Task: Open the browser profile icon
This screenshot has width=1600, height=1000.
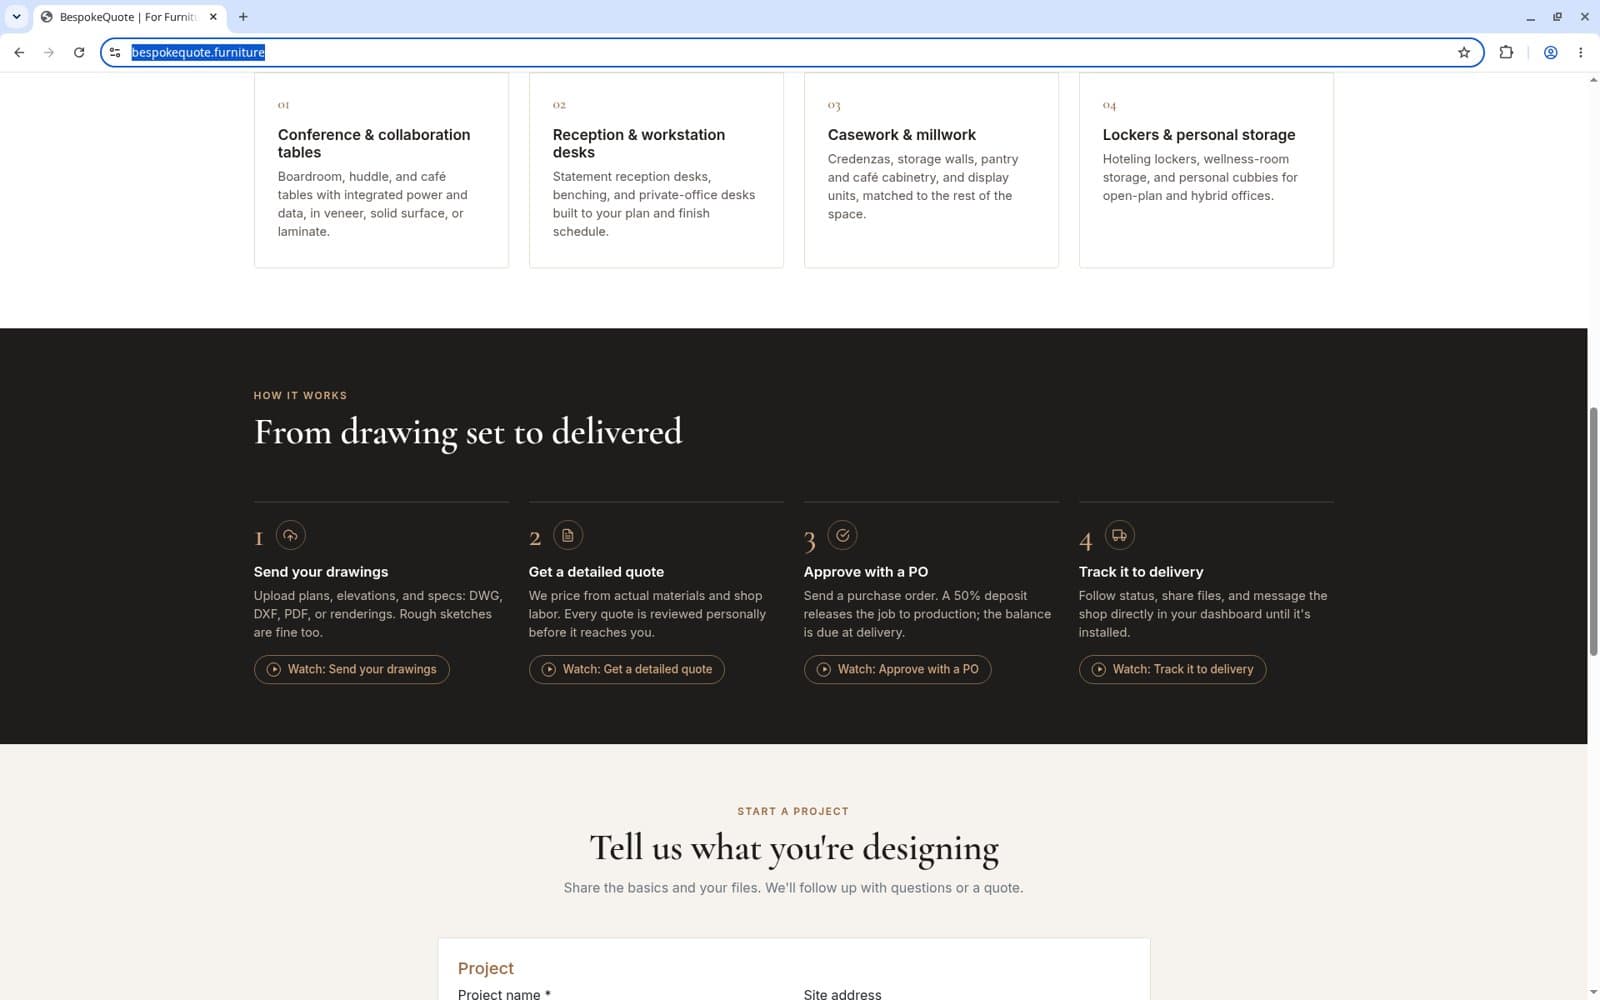Action: click(1550, 52)
